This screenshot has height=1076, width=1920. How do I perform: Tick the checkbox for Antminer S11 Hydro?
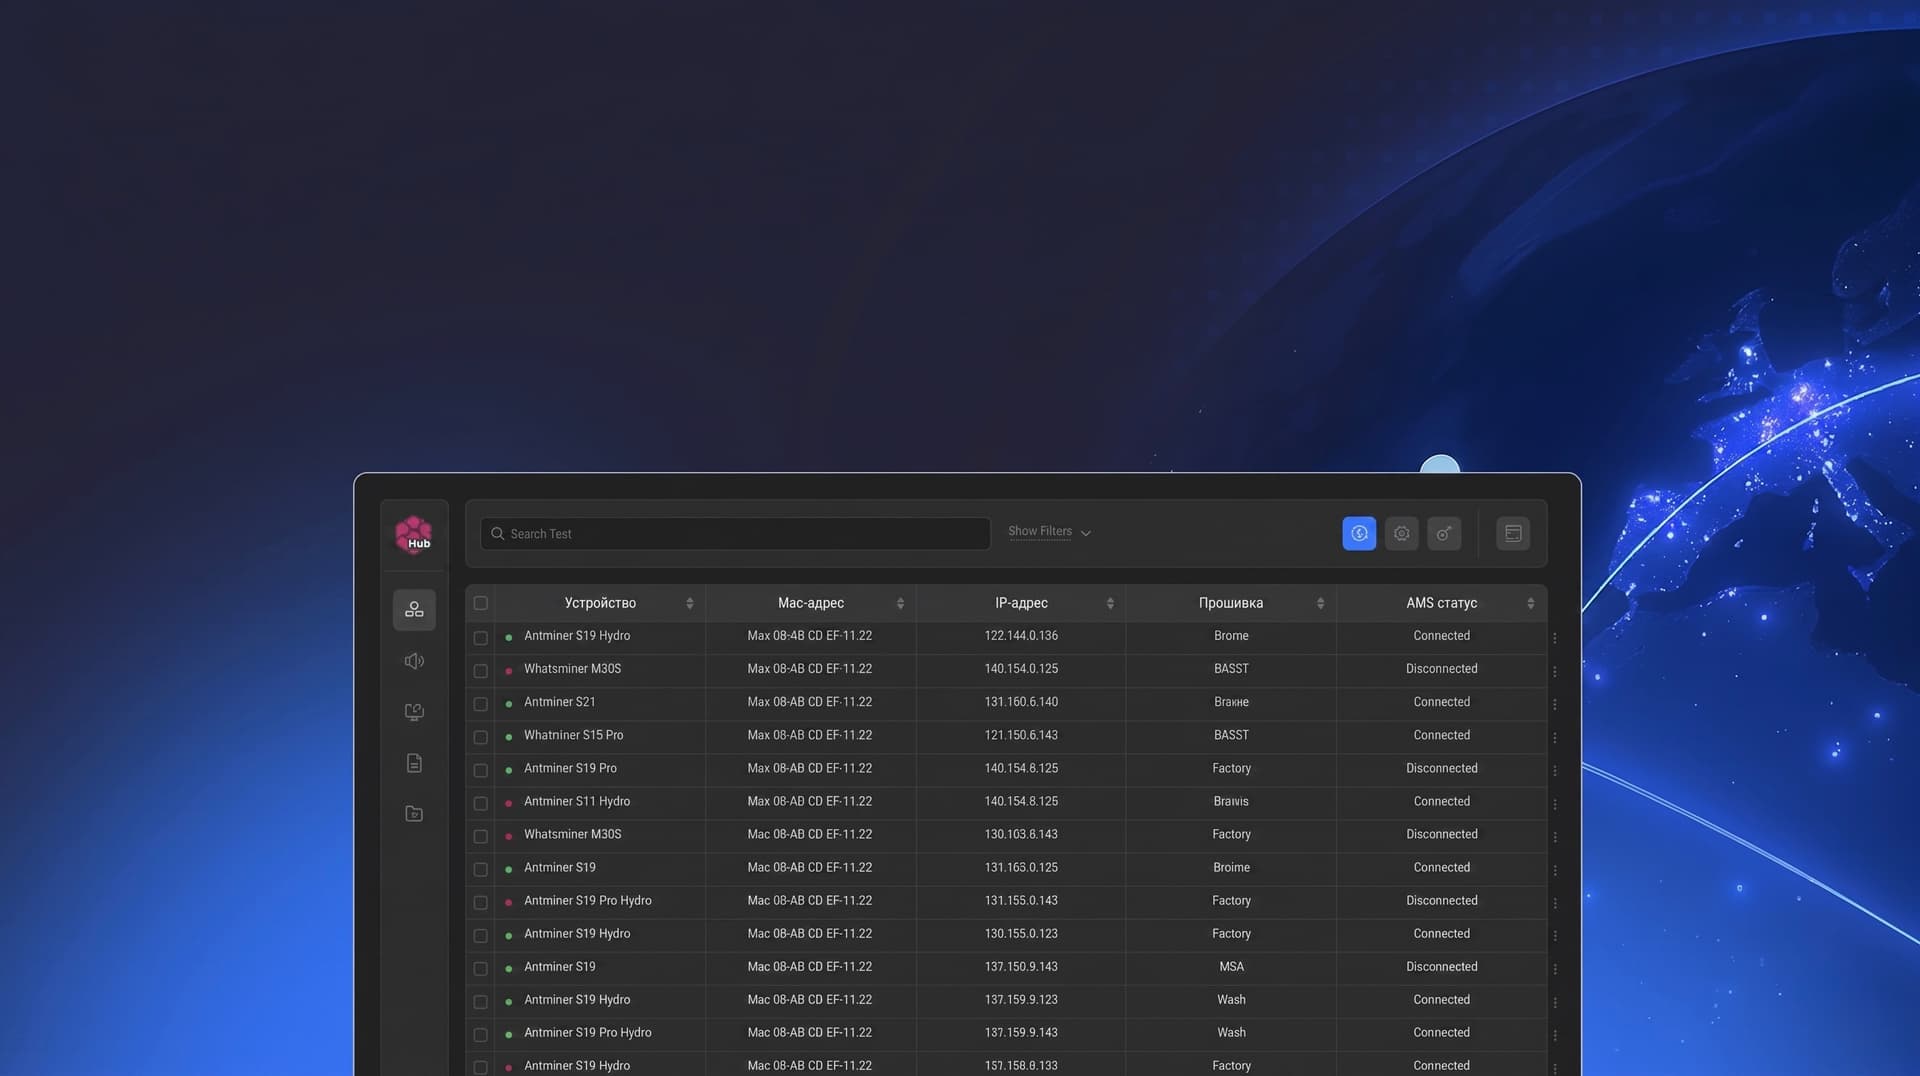point(481,803)
